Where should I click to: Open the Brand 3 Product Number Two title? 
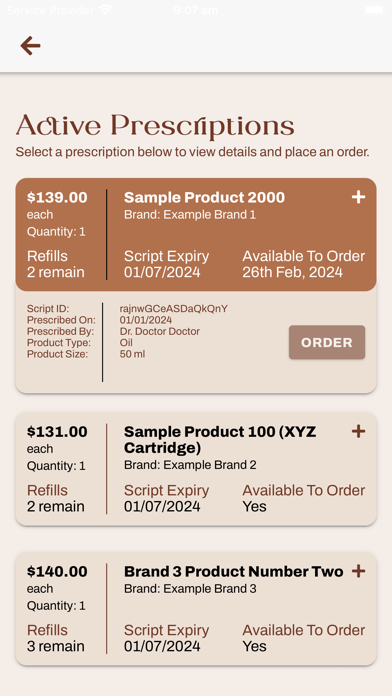click(234, 571)
